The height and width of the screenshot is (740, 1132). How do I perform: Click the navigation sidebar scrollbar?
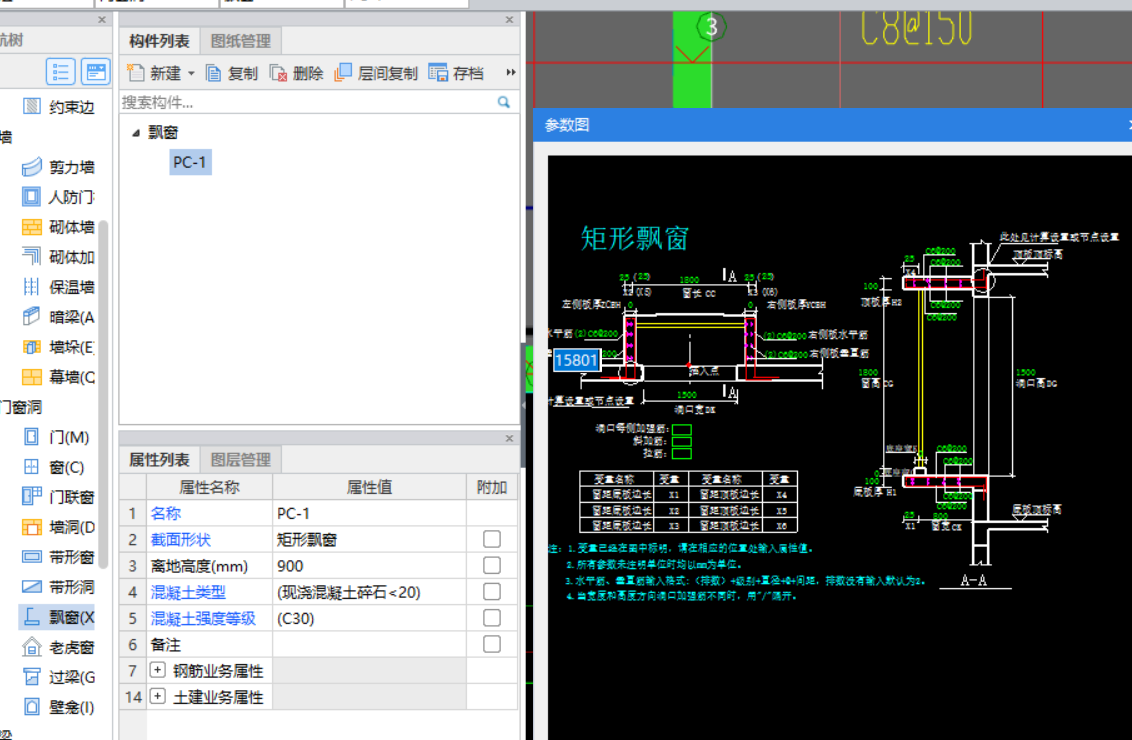103,393
